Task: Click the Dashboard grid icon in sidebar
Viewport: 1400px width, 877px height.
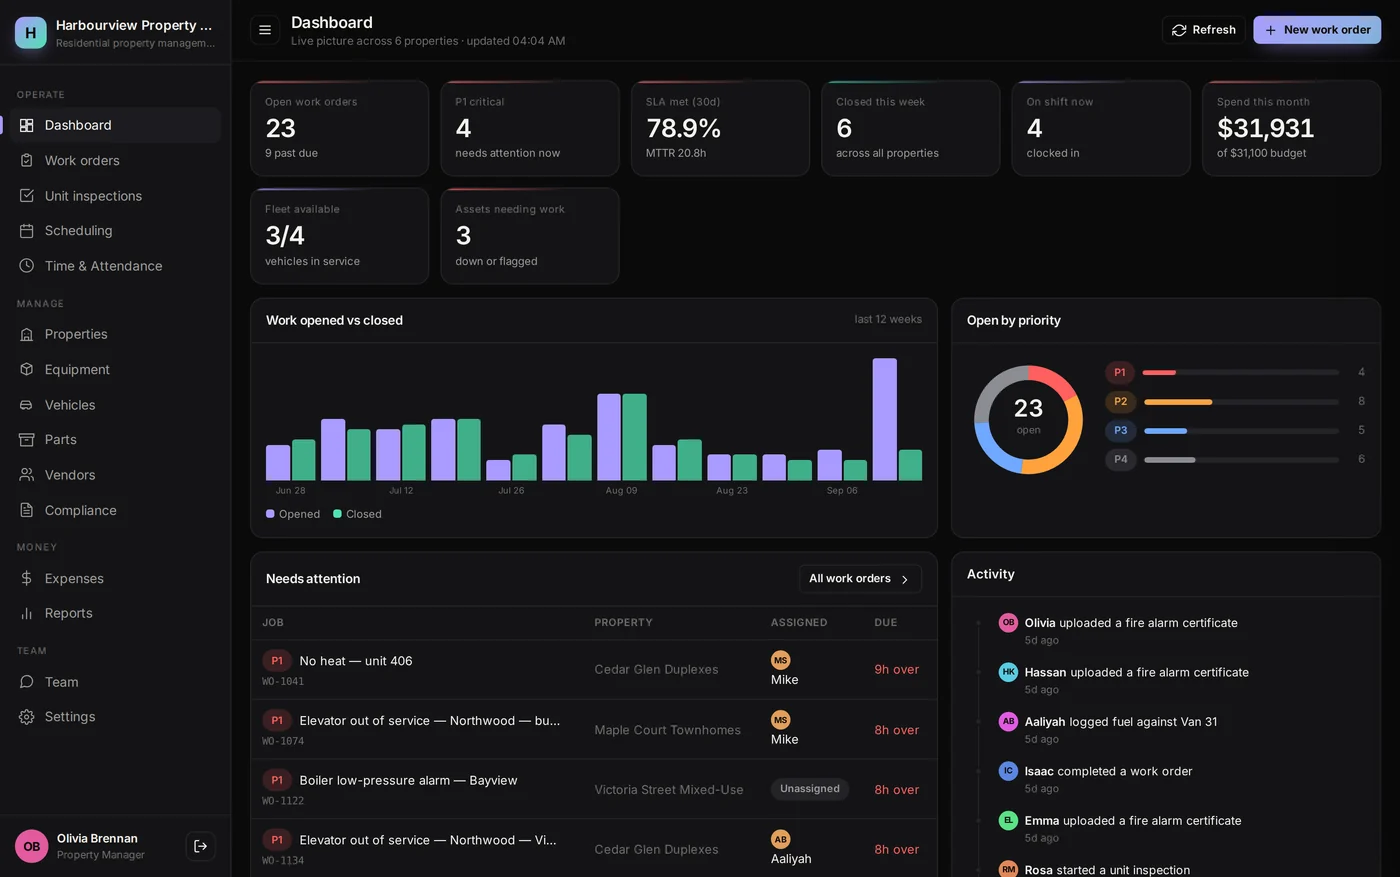Action: tap(27, 125)
